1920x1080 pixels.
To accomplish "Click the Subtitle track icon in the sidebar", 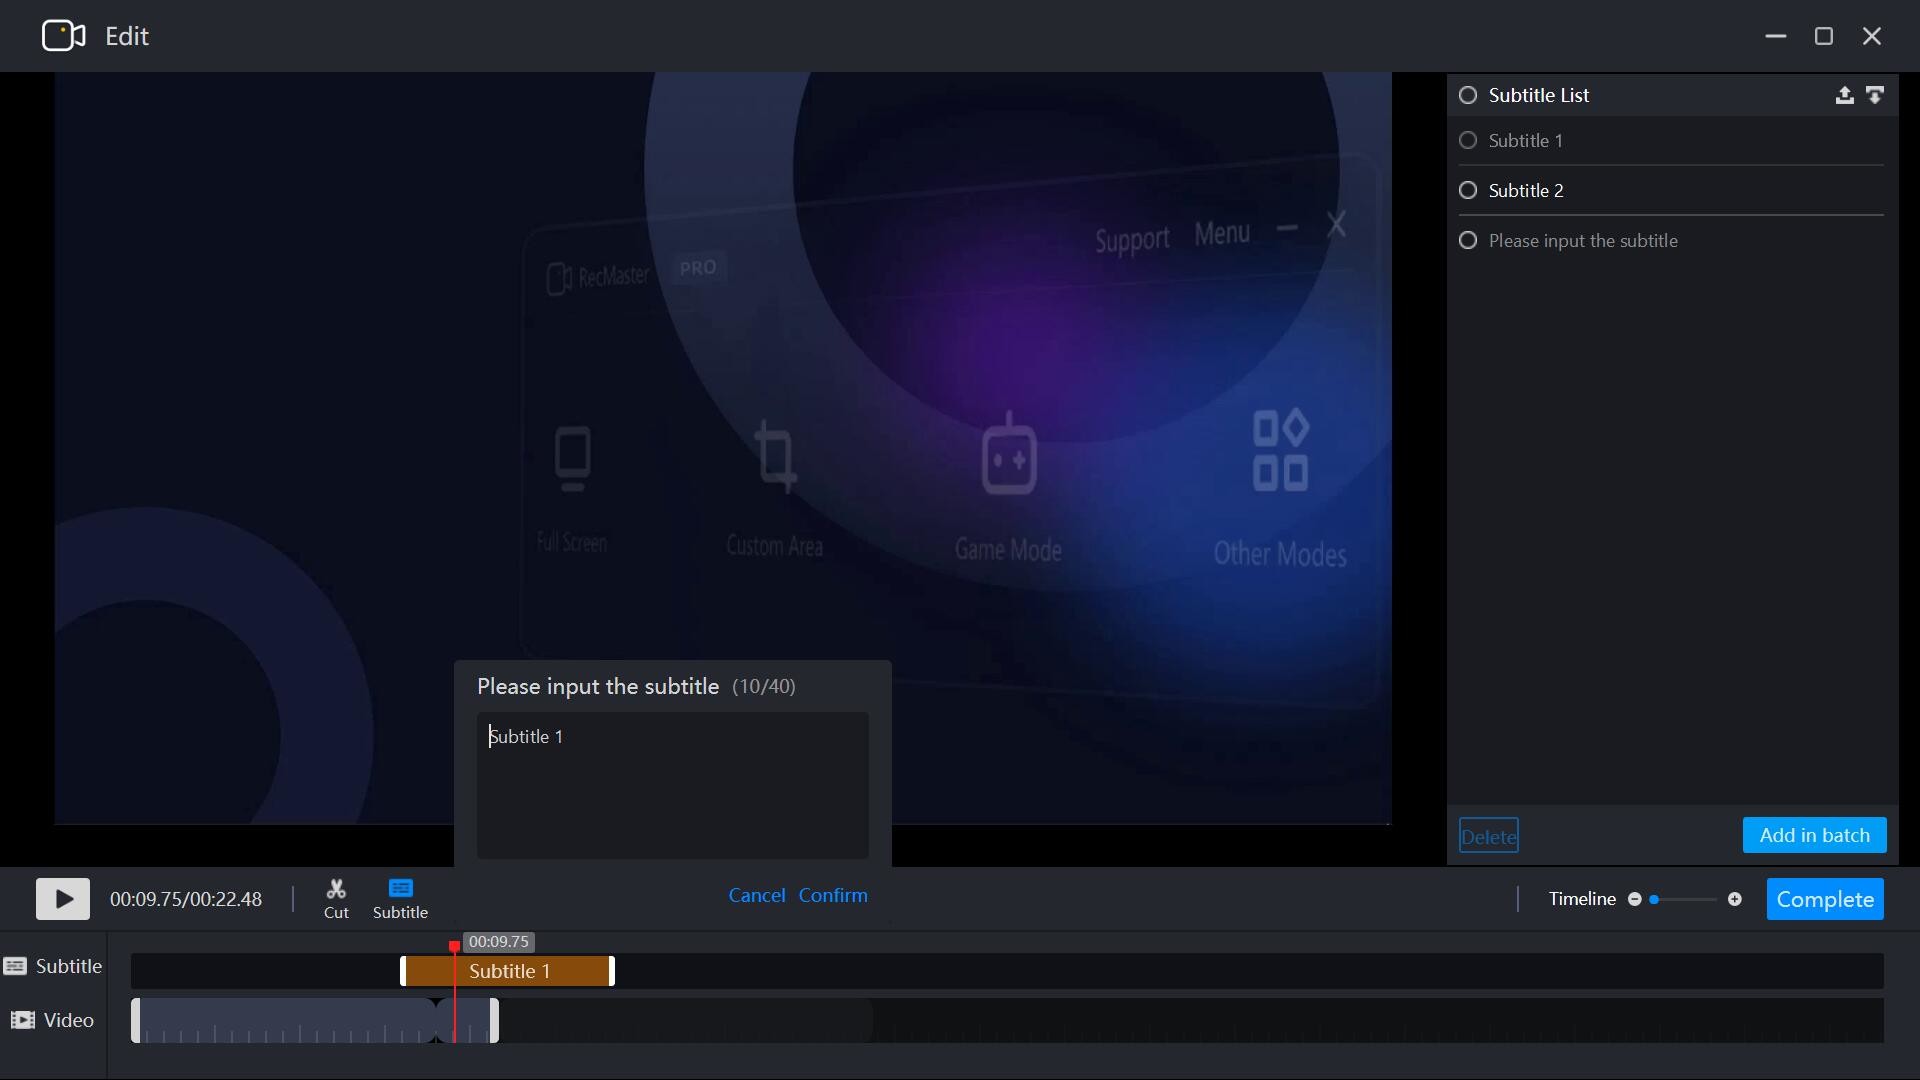I will (16, 966).
